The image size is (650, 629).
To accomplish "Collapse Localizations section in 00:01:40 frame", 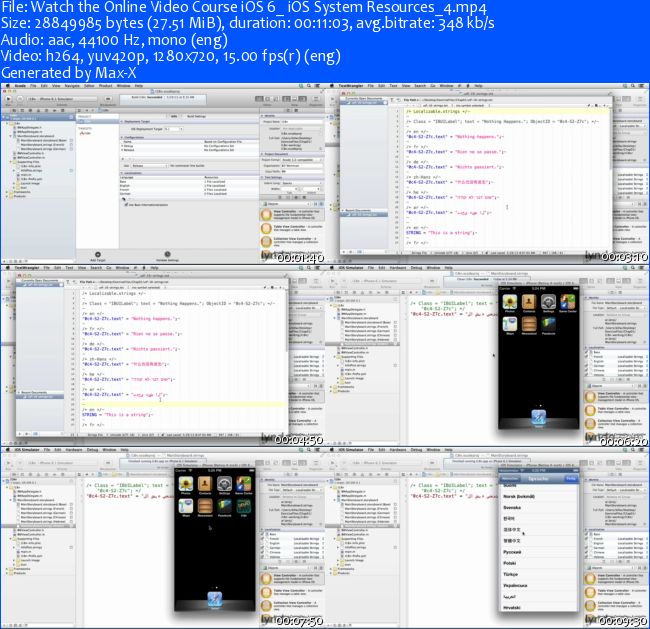I will point(122,173).
